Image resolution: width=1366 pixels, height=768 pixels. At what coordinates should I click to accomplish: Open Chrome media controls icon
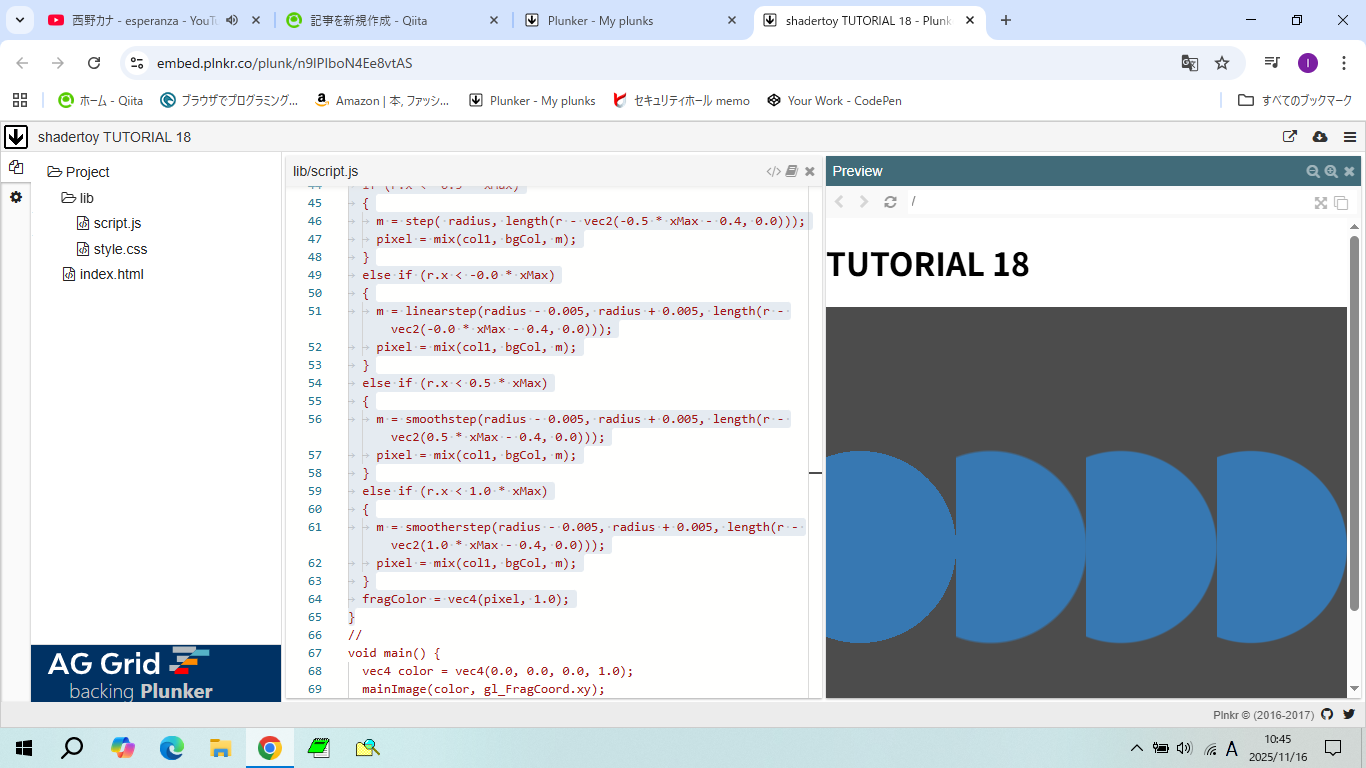pos(1272,63)
